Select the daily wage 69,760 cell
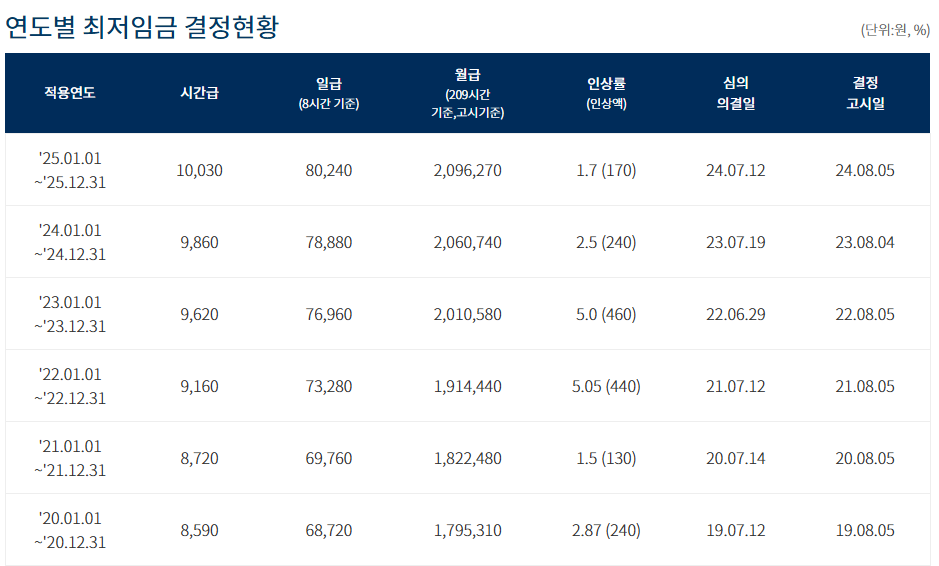939x566 pixels. click(x=329, y=458)
